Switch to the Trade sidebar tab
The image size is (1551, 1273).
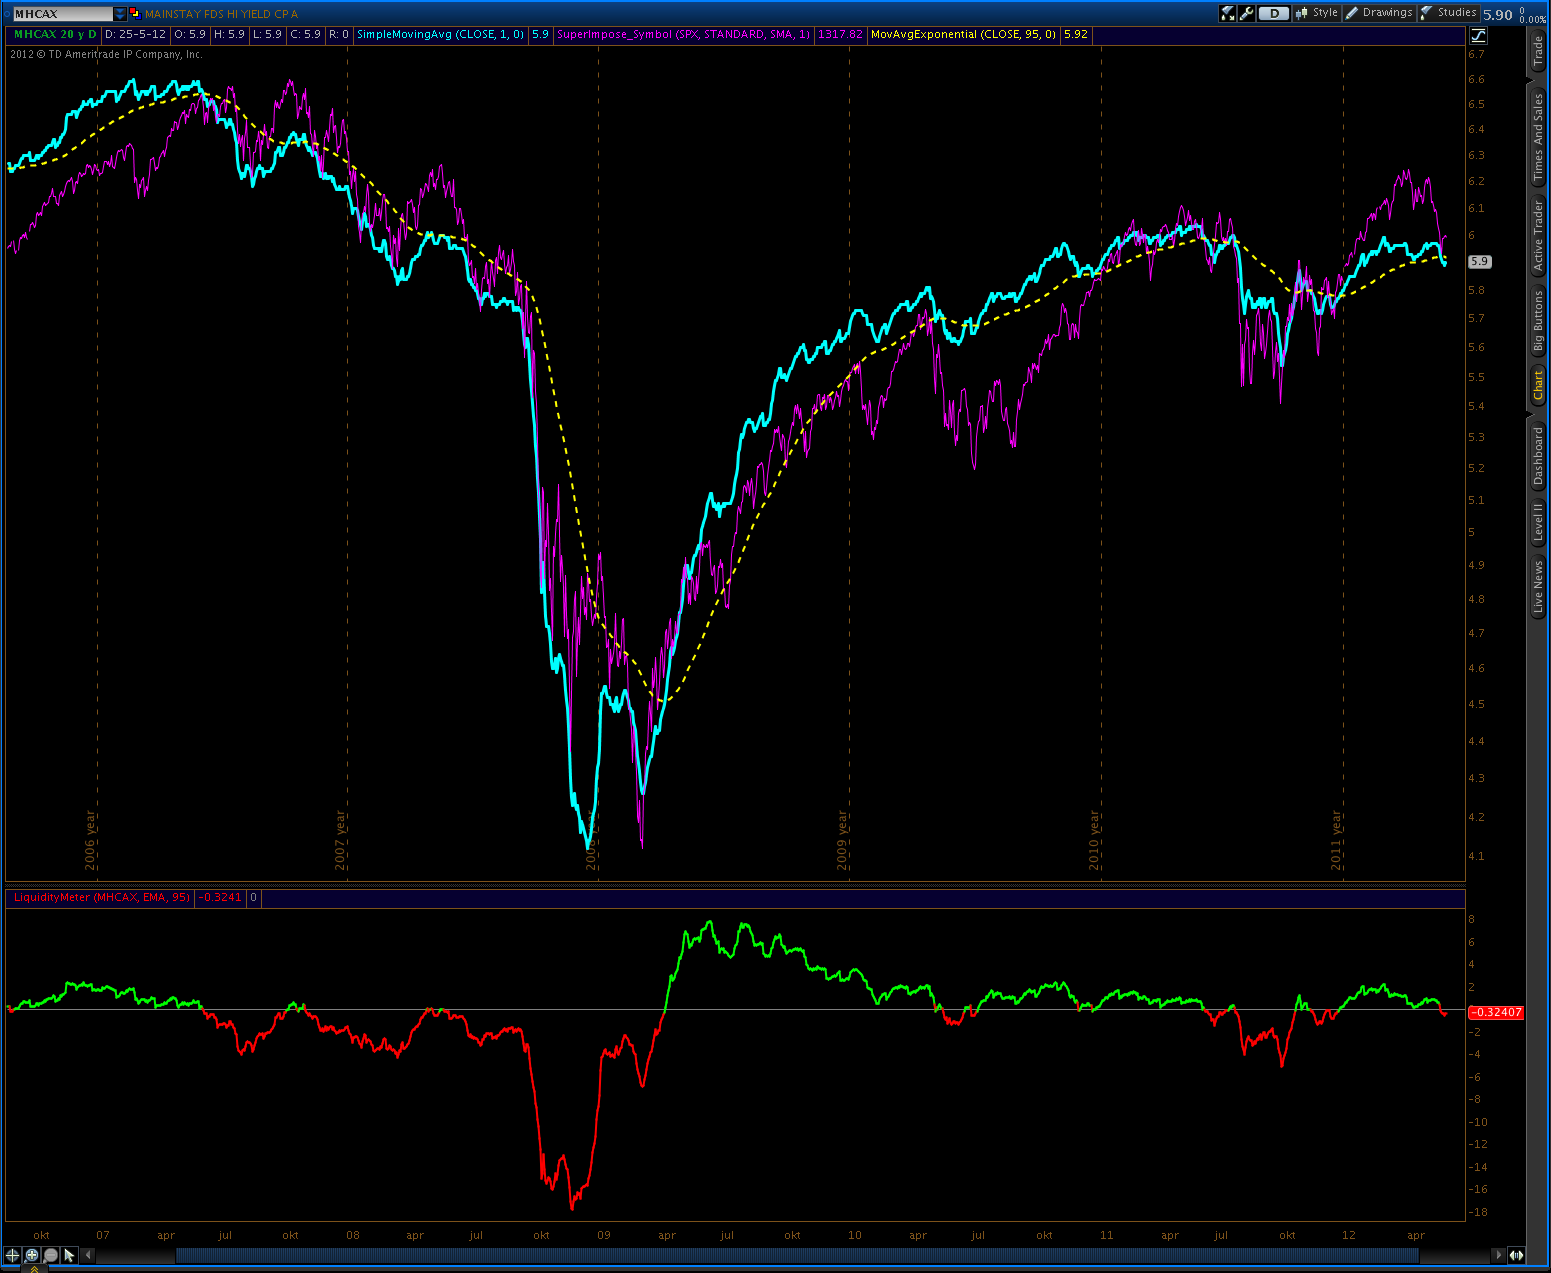tap(1539, 51)
